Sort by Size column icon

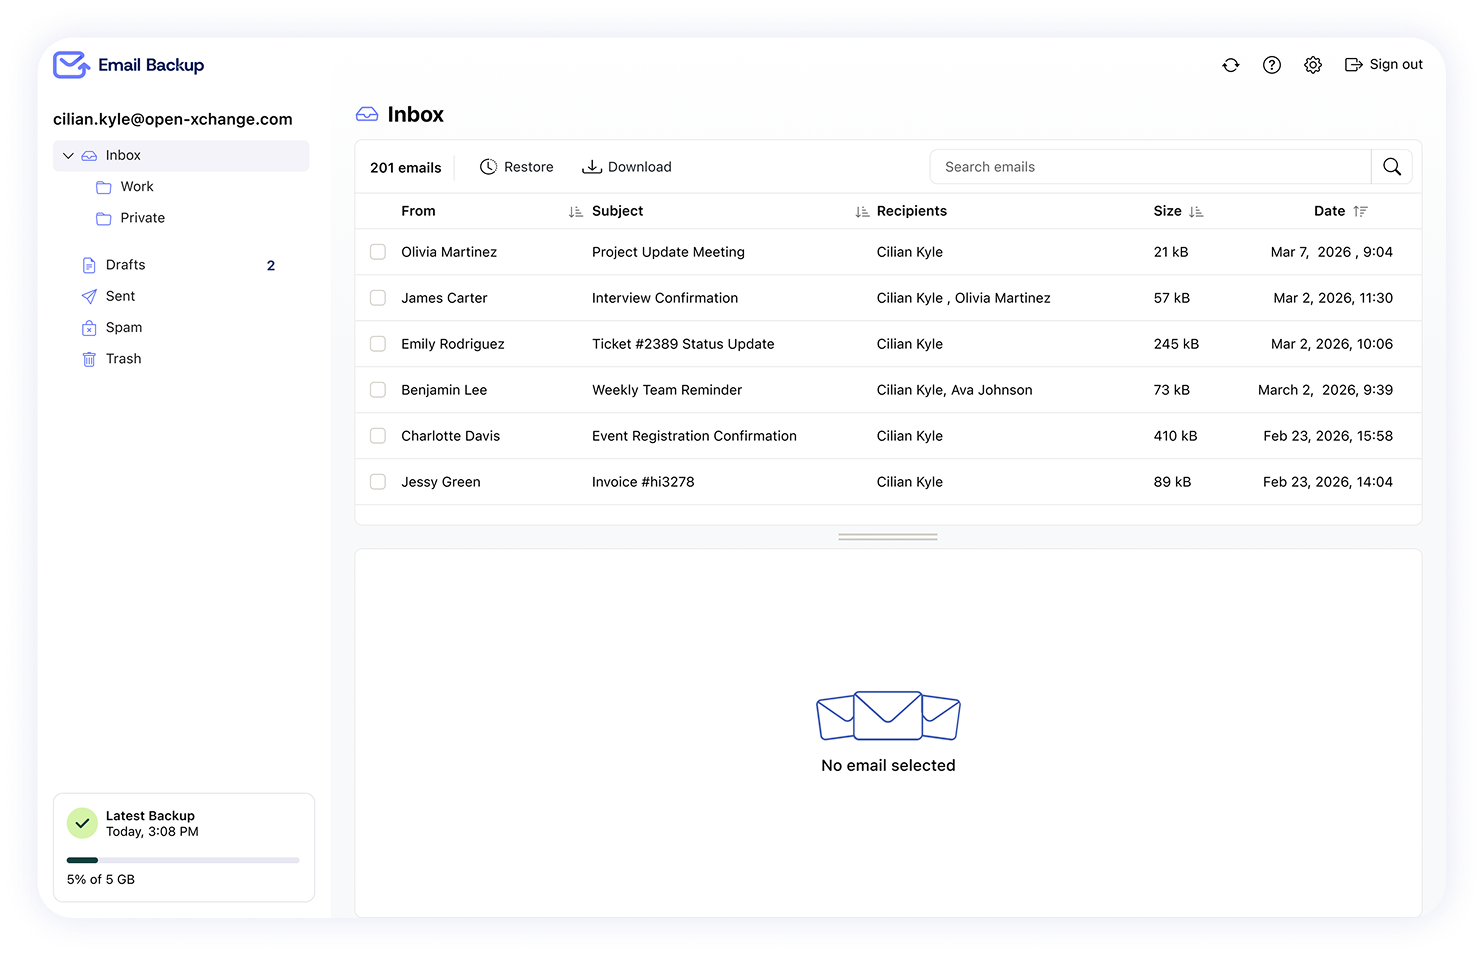coord(1196,212)
